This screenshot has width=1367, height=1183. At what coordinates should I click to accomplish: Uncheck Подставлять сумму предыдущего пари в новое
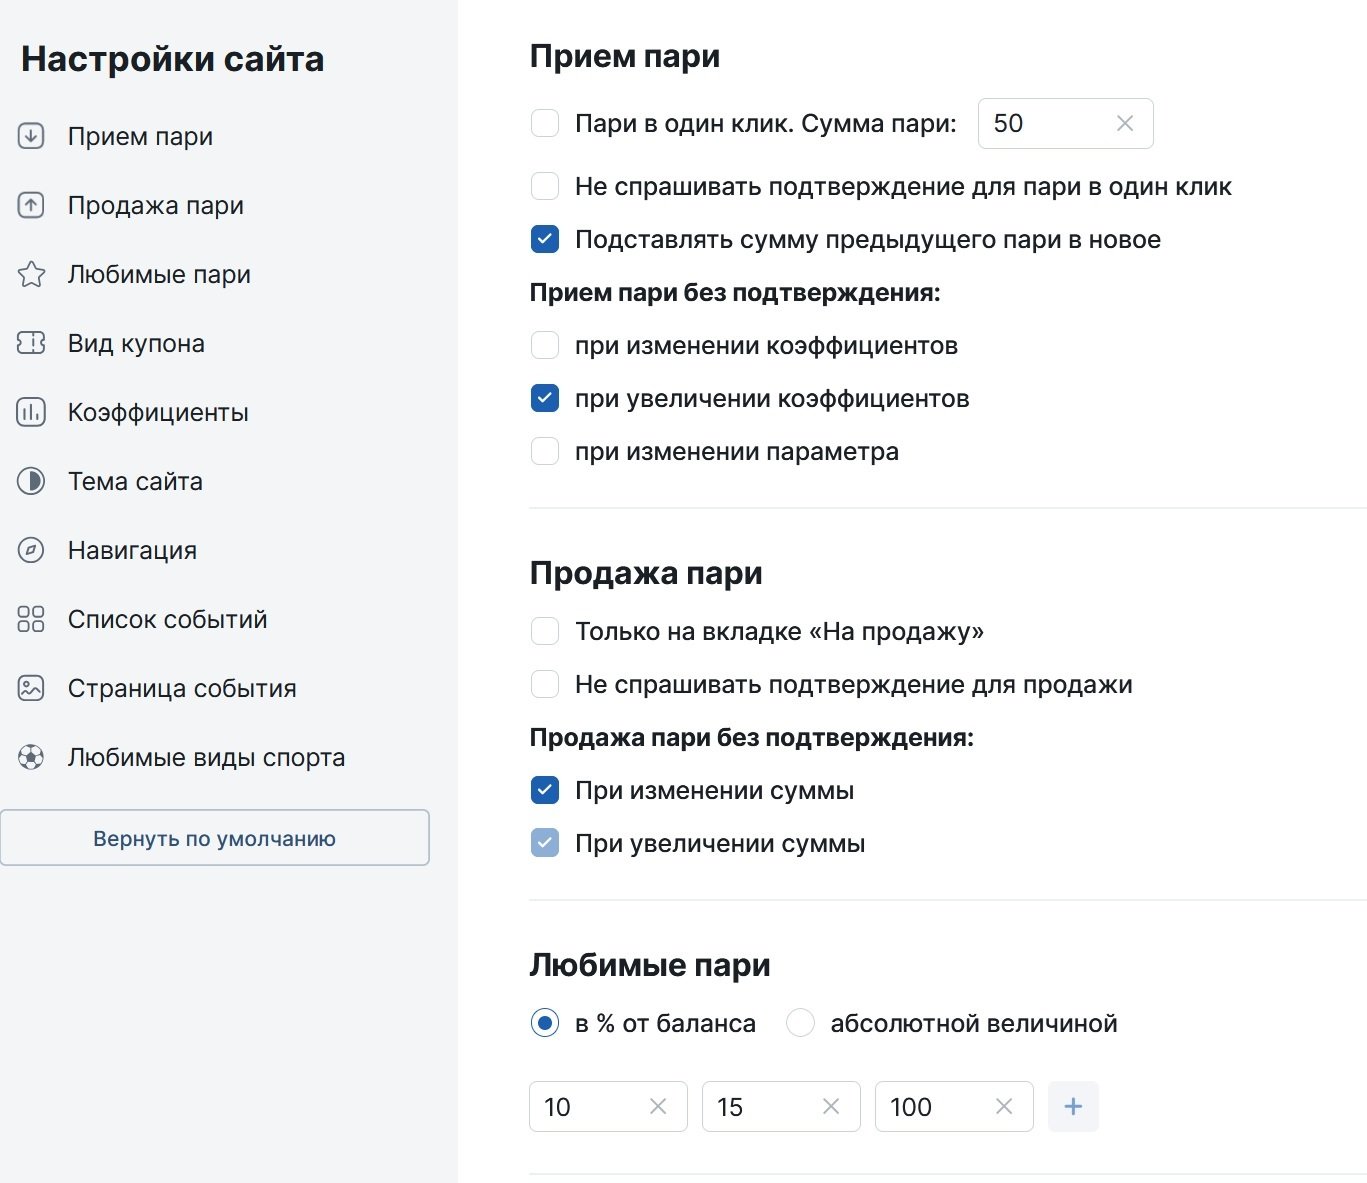pos(545,240)
